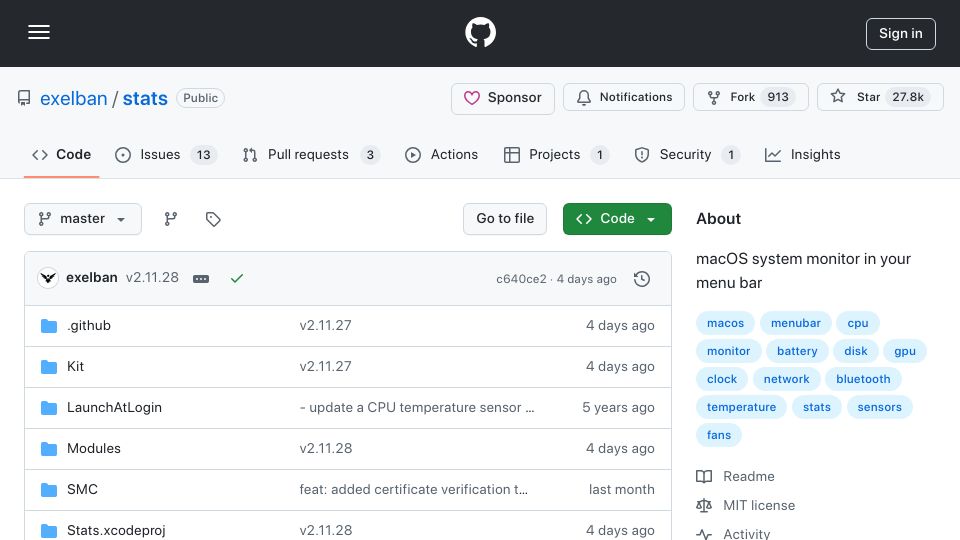Click the folder icon beside Modules
Viewport: 960px width, 540px height.
pyautogui.click(x=49, y=449)
